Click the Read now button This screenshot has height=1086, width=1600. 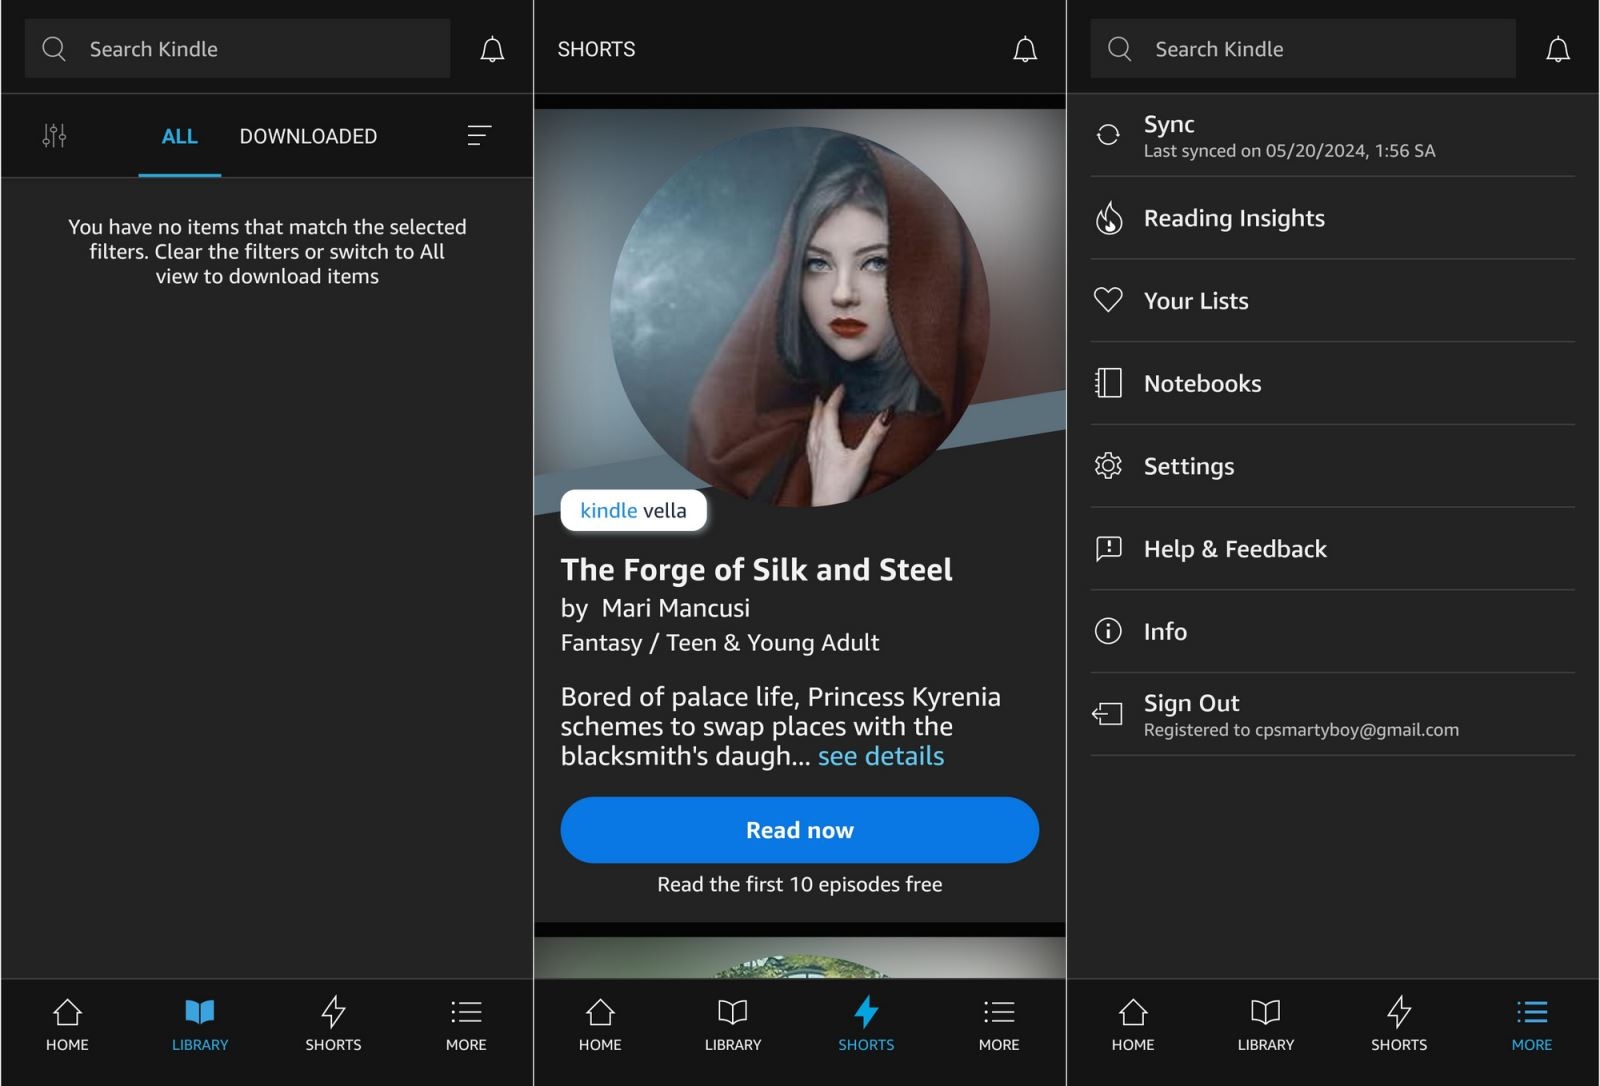pyautogui.click(x=800, y=830)
